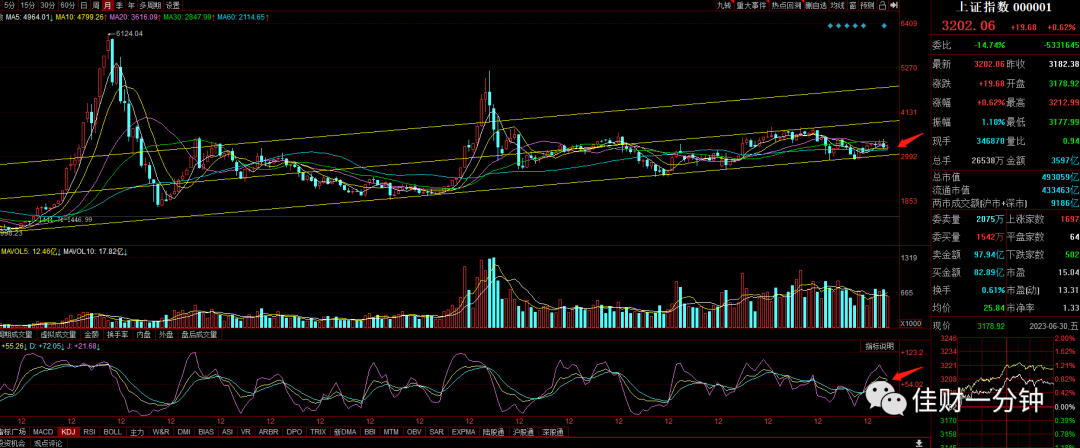The height and width of the screenshot is (448, 1080).
Task: Click the download arrow icon at bottom right
Action: pyautogui.click(x=919, y=442)
